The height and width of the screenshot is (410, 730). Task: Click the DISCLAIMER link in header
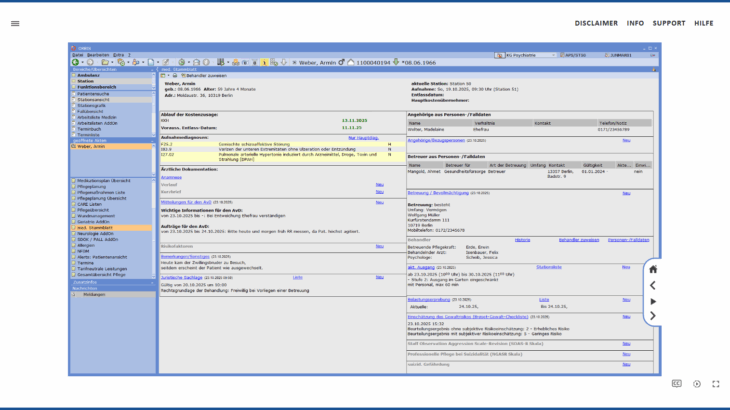pyautogui.click(x=595, y=22)
